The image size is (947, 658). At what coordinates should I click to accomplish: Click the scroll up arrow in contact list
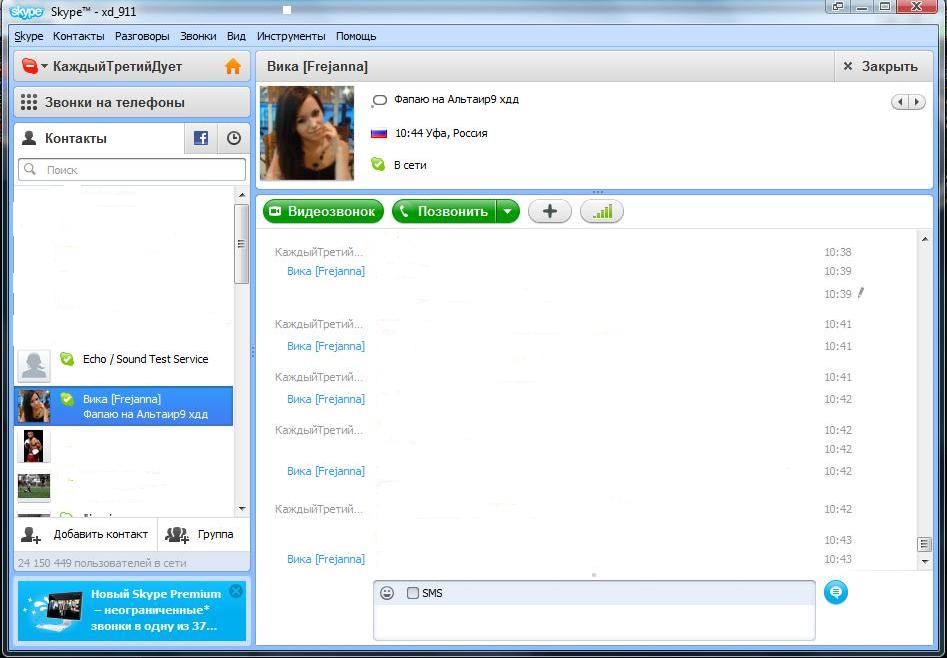(x=242, y=195)
